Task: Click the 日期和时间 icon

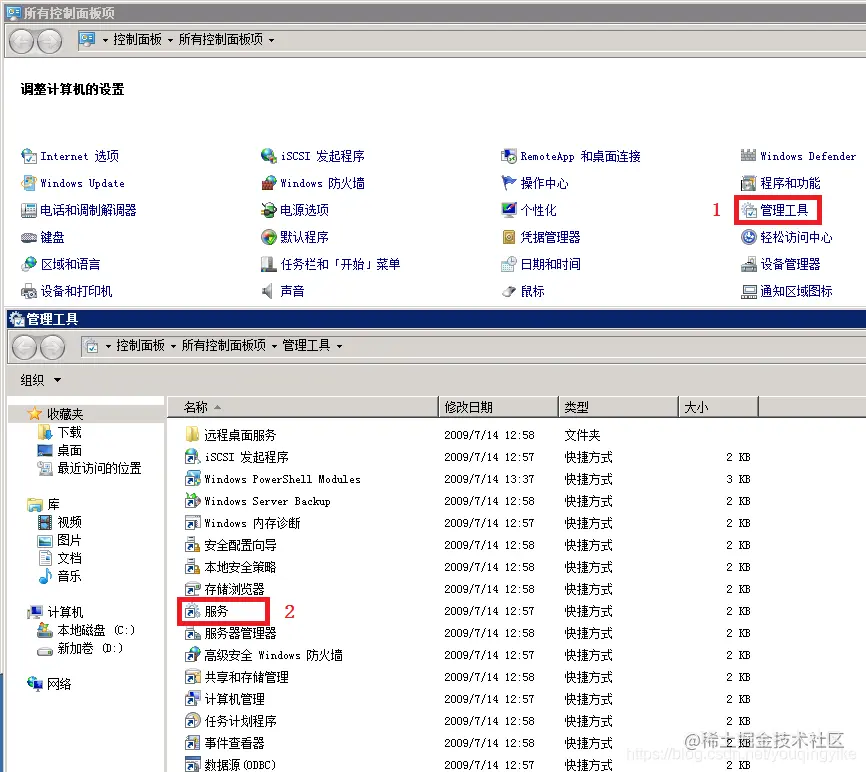Action: pos(509,264)
